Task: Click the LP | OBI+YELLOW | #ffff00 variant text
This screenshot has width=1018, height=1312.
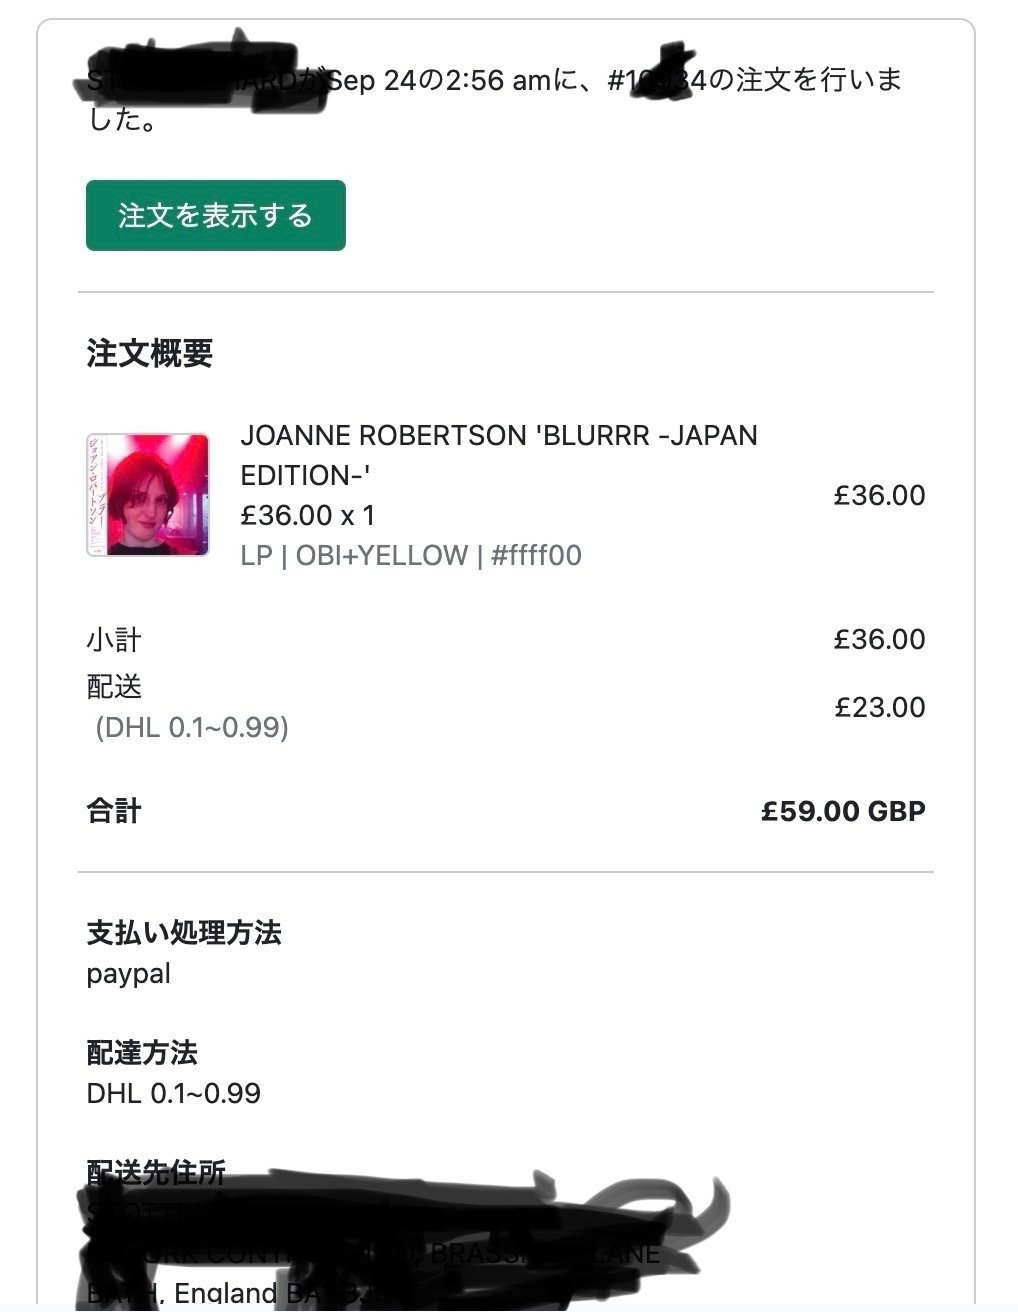Action: tap(410, 555)
